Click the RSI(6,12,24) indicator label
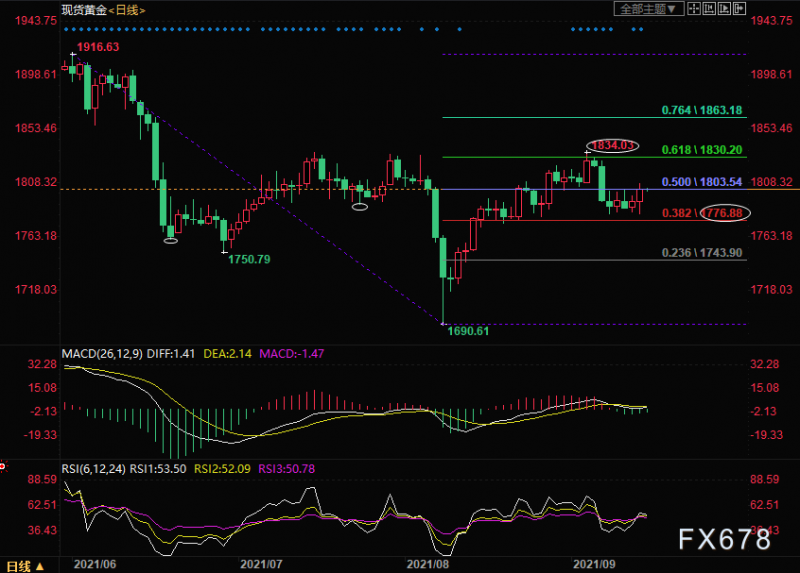 (x=93, y=469)
